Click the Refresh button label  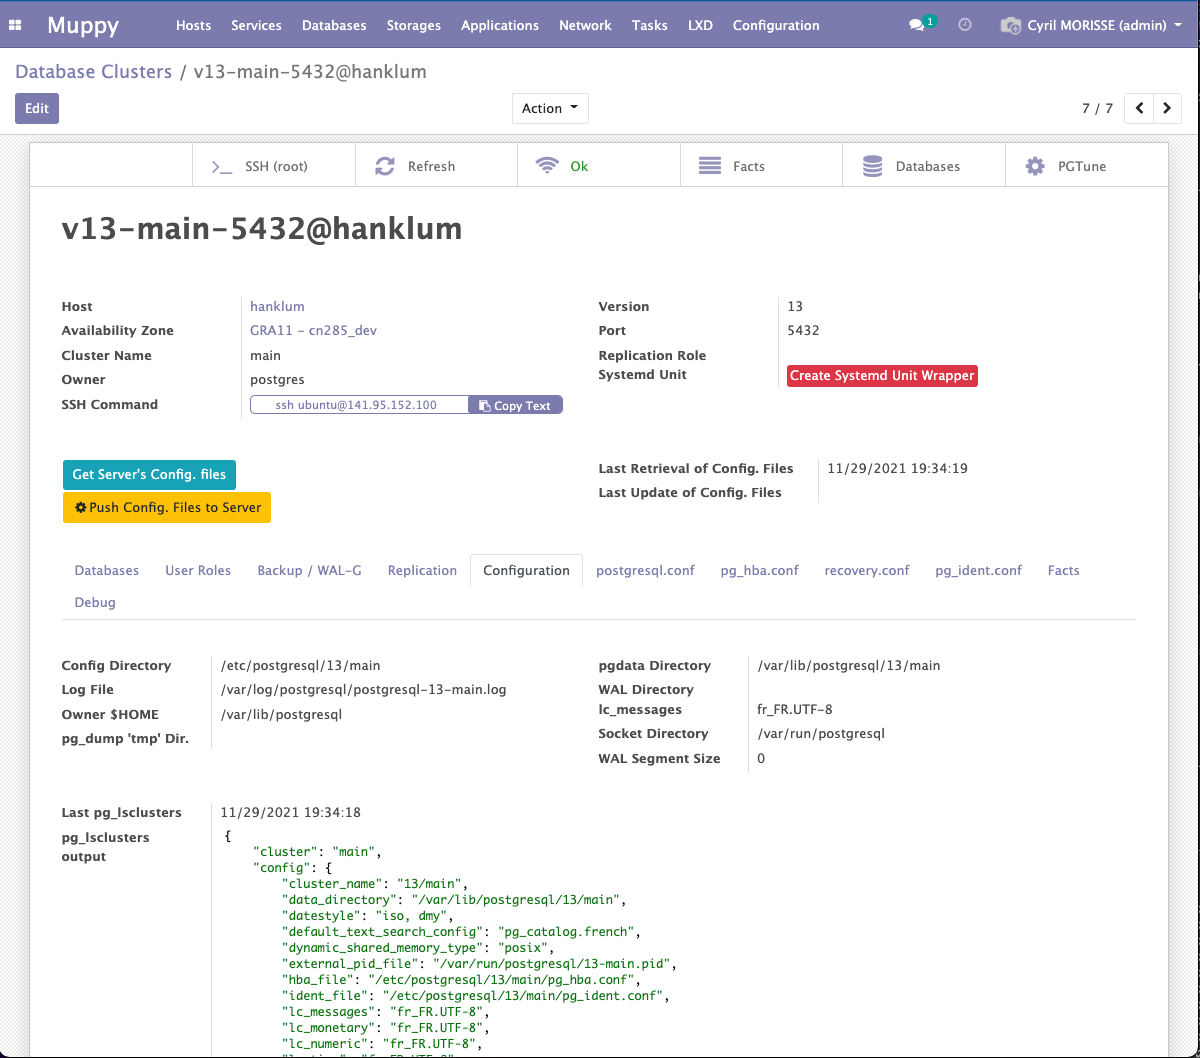[431, 167]
